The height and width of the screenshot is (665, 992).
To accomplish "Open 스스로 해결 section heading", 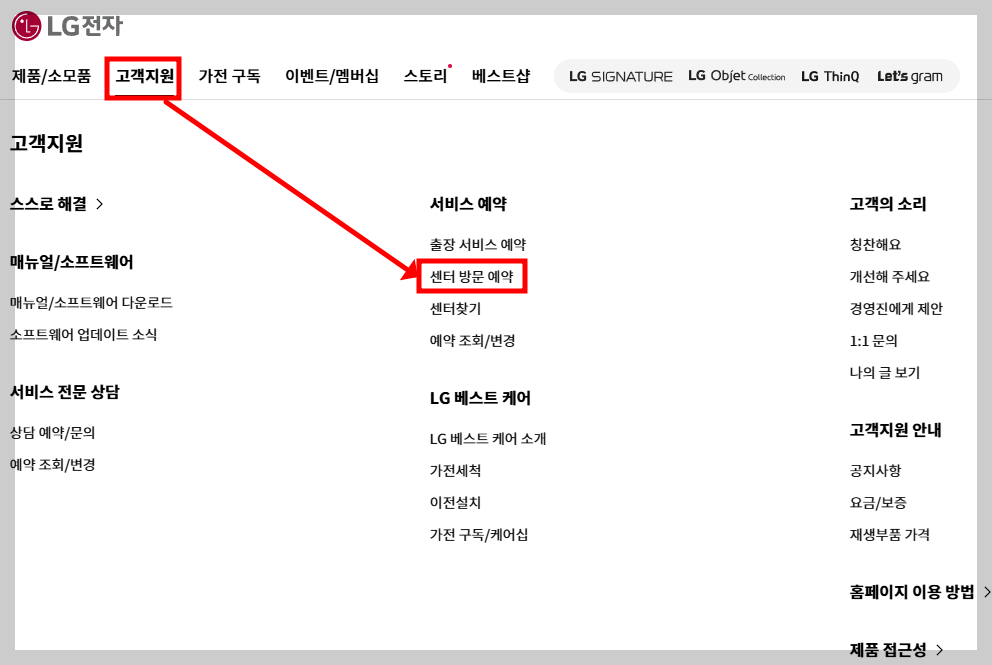I will [48, 204].
